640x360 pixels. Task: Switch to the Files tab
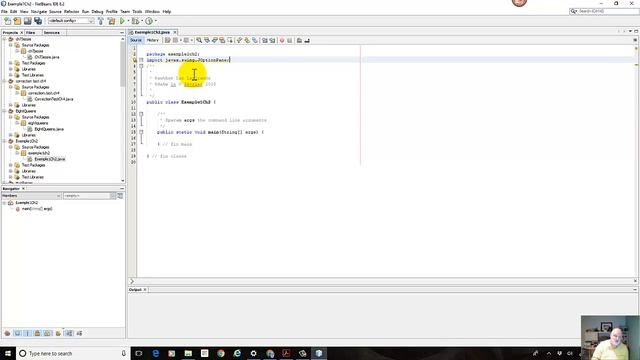31,32
